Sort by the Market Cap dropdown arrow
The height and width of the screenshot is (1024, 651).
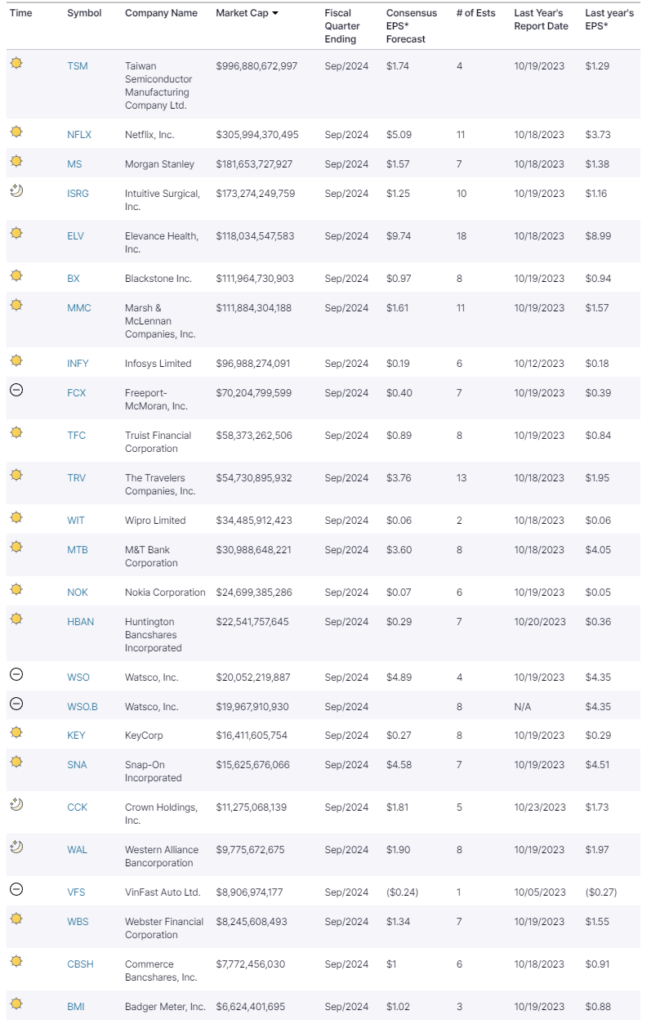pos(275,13)
